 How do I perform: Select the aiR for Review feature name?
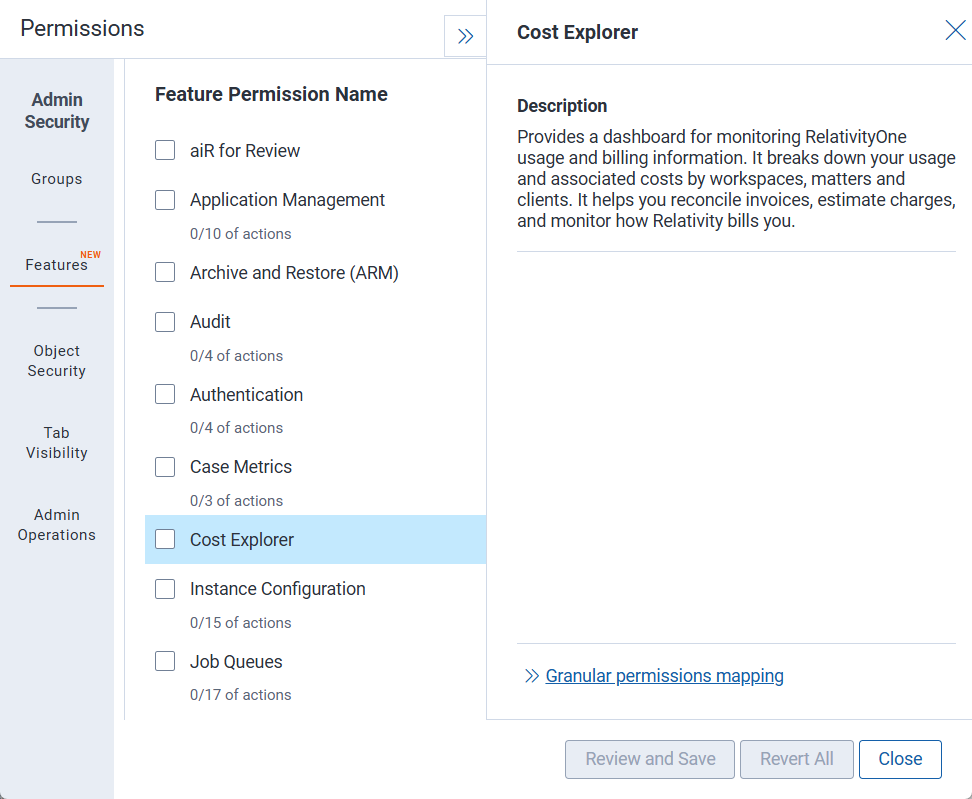tap(245, 151)
